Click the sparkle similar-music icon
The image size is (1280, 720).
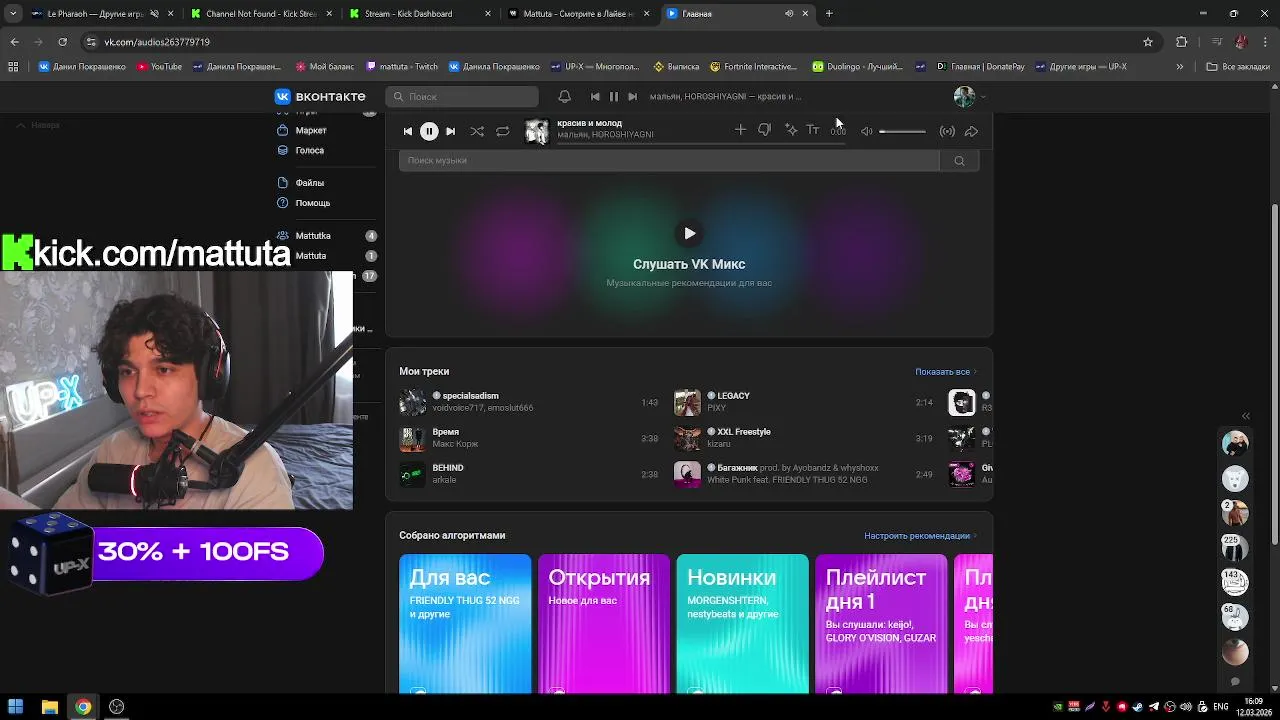coord(790,130)
